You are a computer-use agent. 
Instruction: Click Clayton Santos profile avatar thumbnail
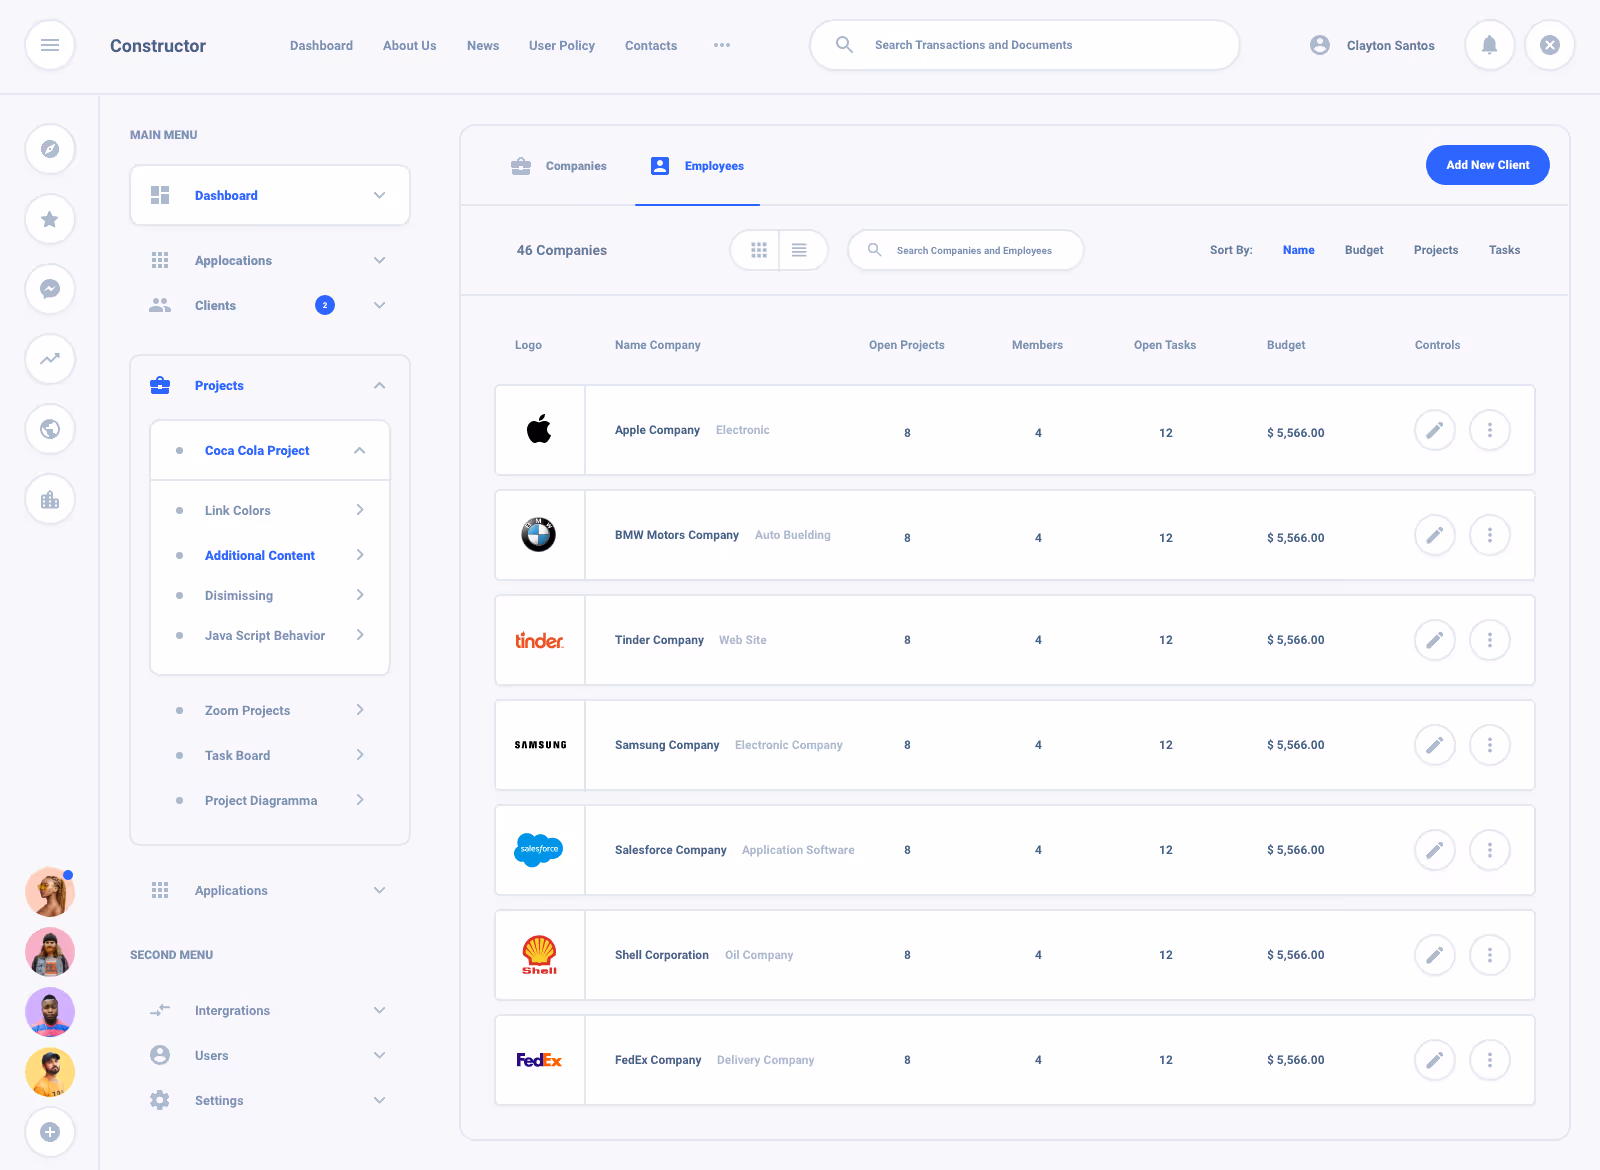(x=1319, y=45)
